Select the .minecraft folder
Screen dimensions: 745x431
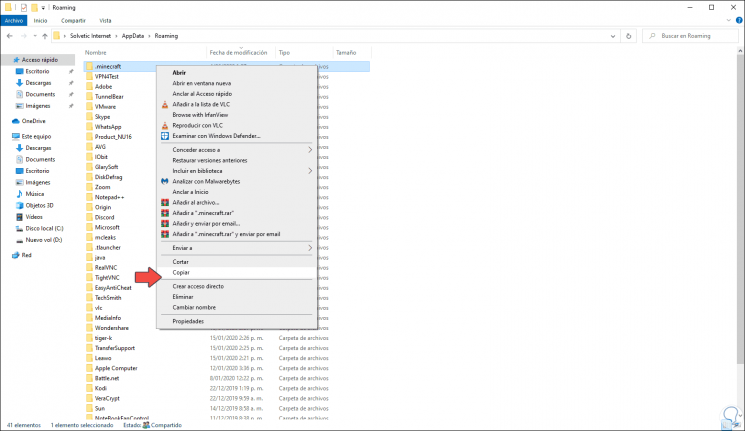pyautogui.click(x=108, y=67)
